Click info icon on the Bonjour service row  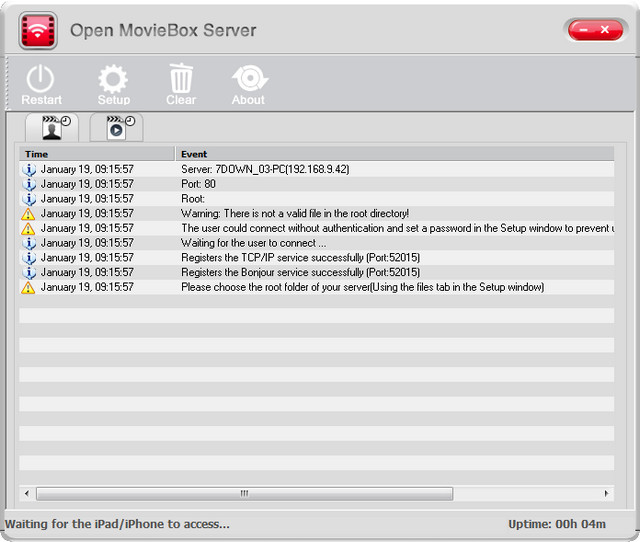click(29, 272)
